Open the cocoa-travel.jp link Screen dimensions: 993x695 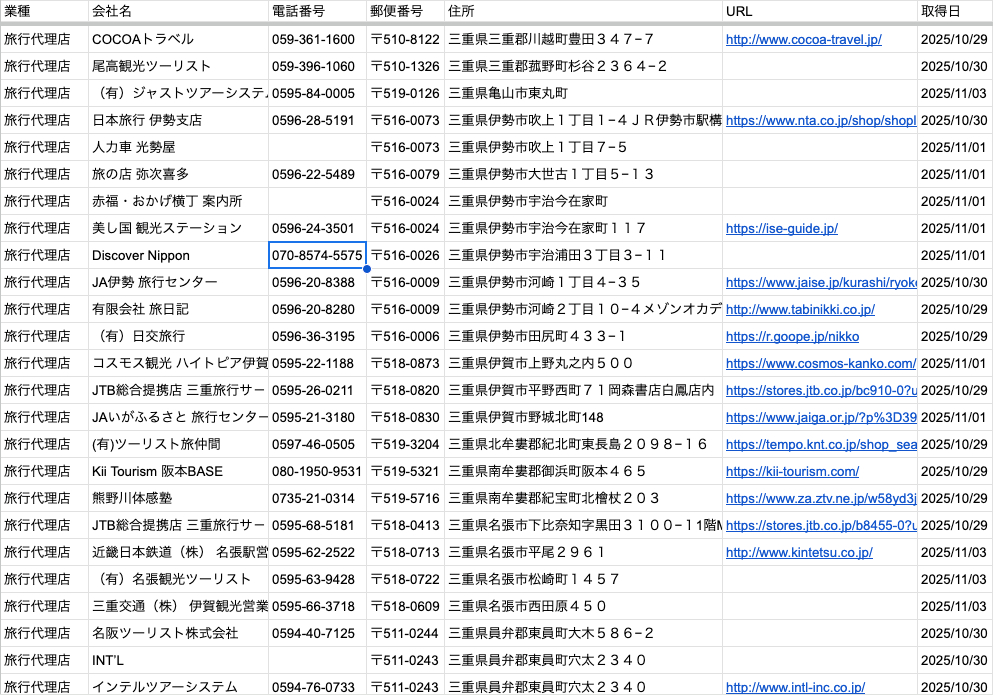tap(803, 39)
